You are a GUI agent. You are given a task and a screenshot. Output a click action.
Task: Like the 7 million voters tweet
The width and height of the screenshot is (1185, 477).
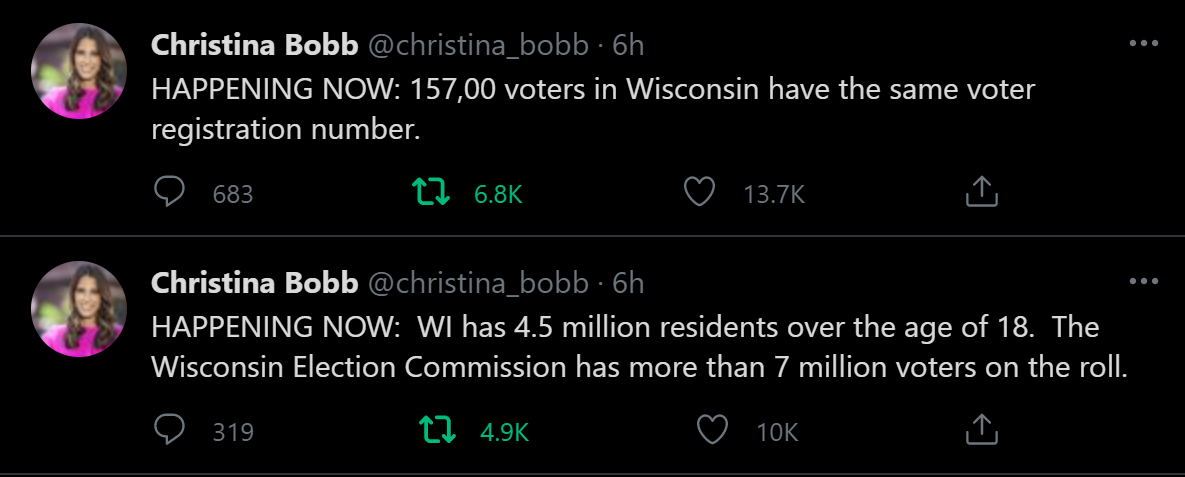[x=712, y=431]
